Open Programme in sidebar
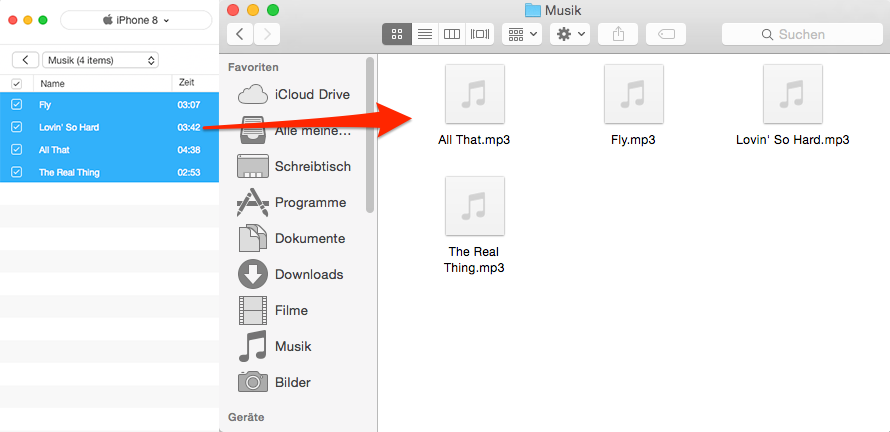890x432 pixels. coord(292,202)
